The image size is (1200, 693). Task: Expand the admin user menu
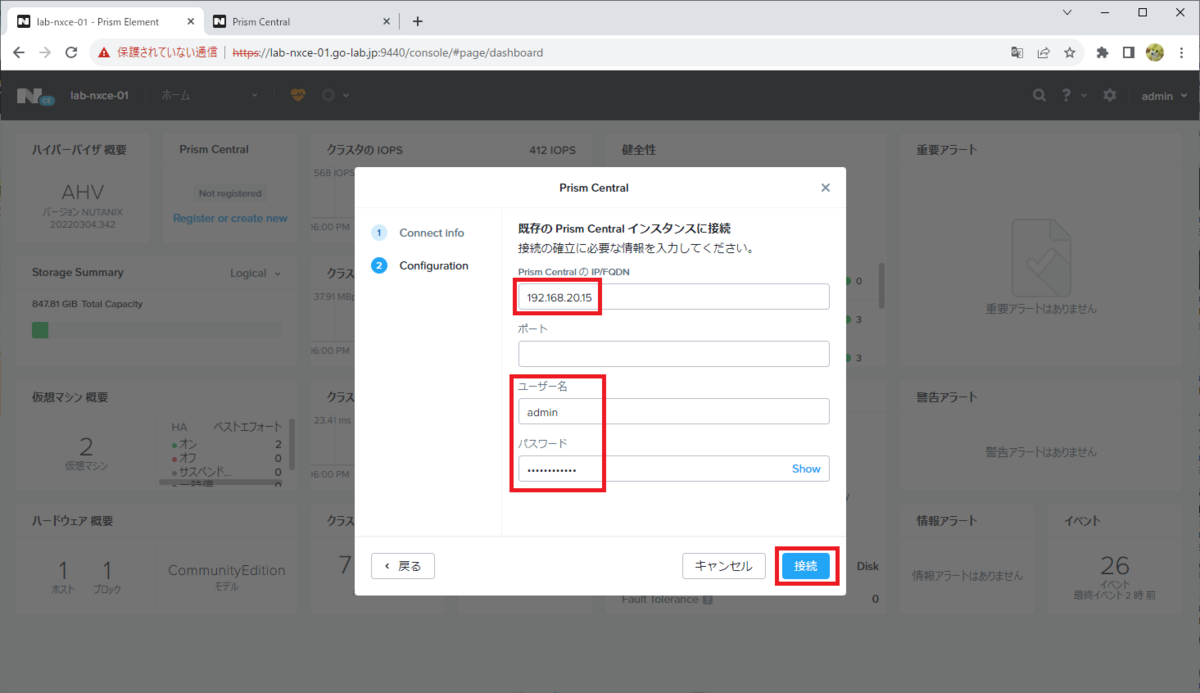tap(1165, 95)
